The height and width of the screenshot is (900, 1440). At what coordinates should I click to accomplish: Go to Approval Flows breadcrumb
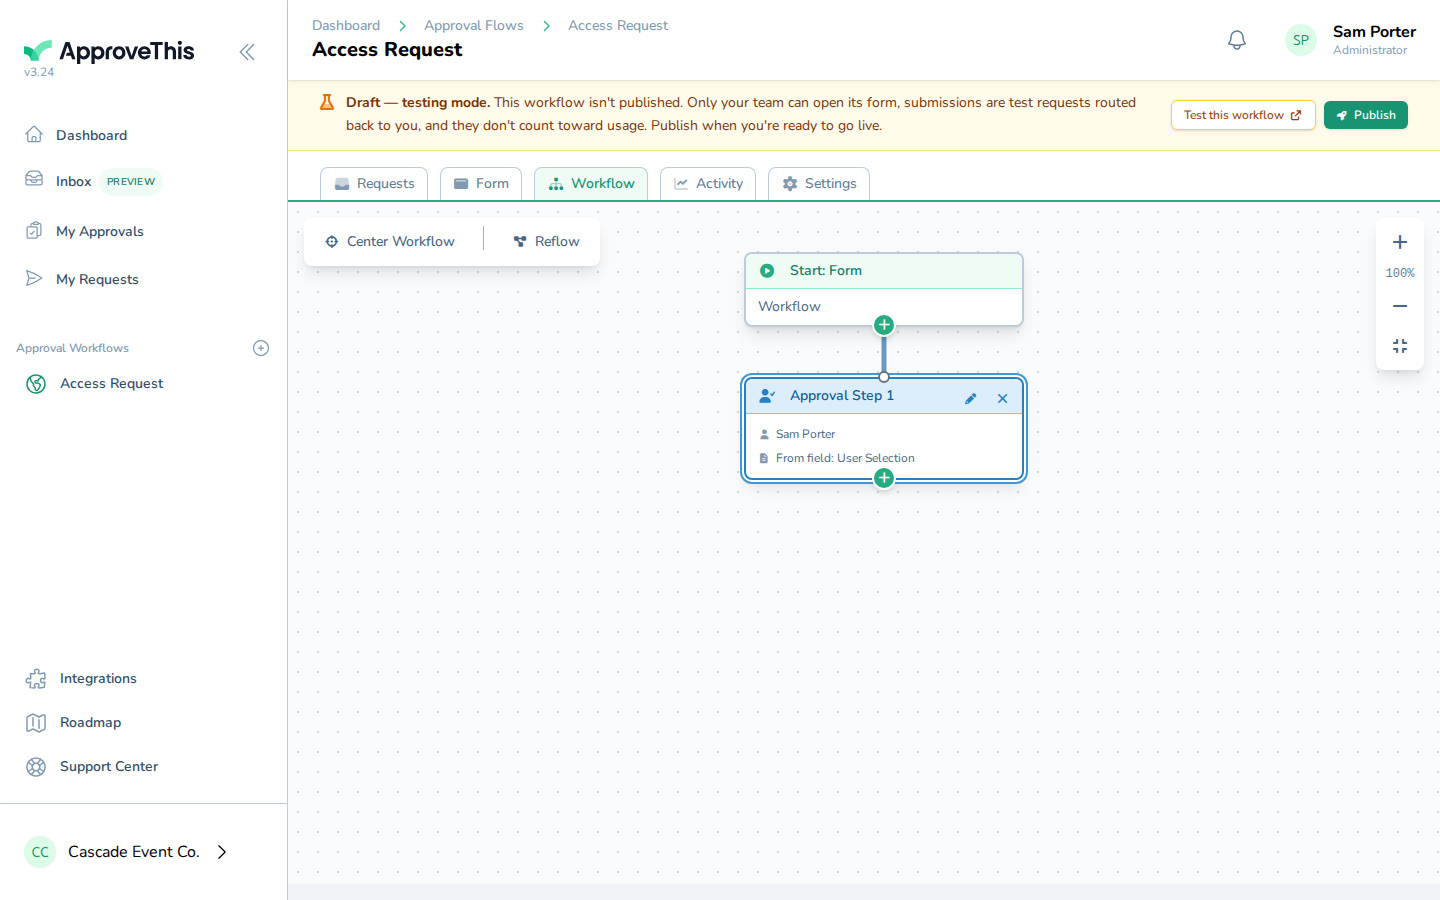474,25
